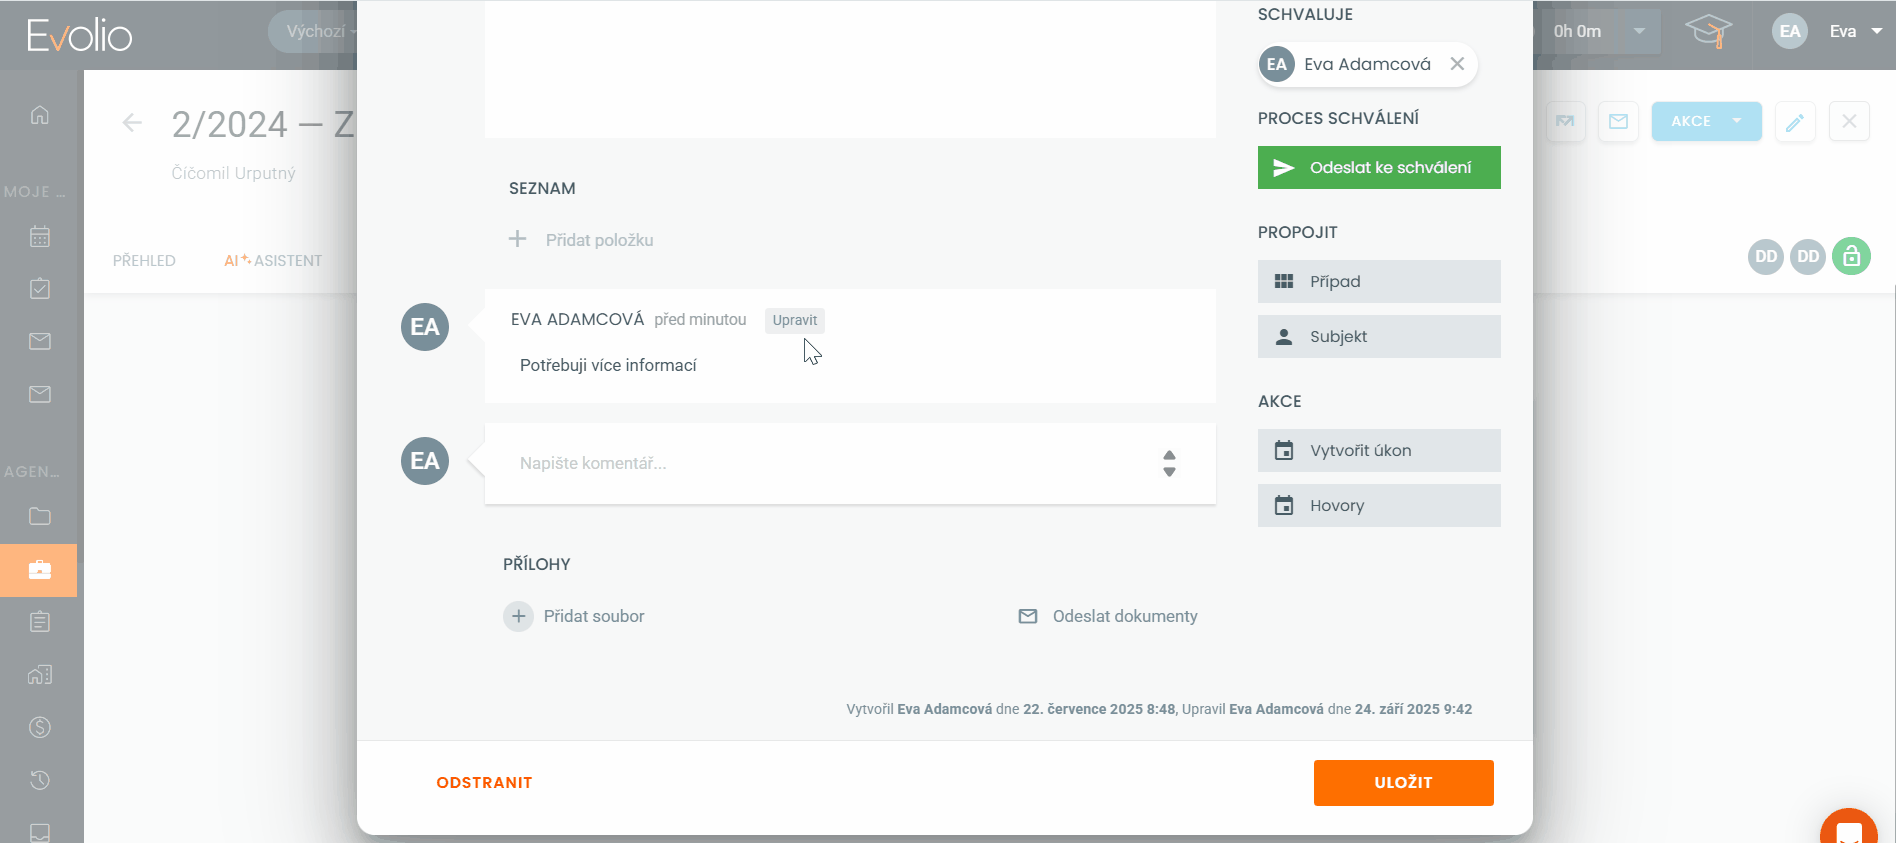Switch to the Přehled tab

coord(144,261)
